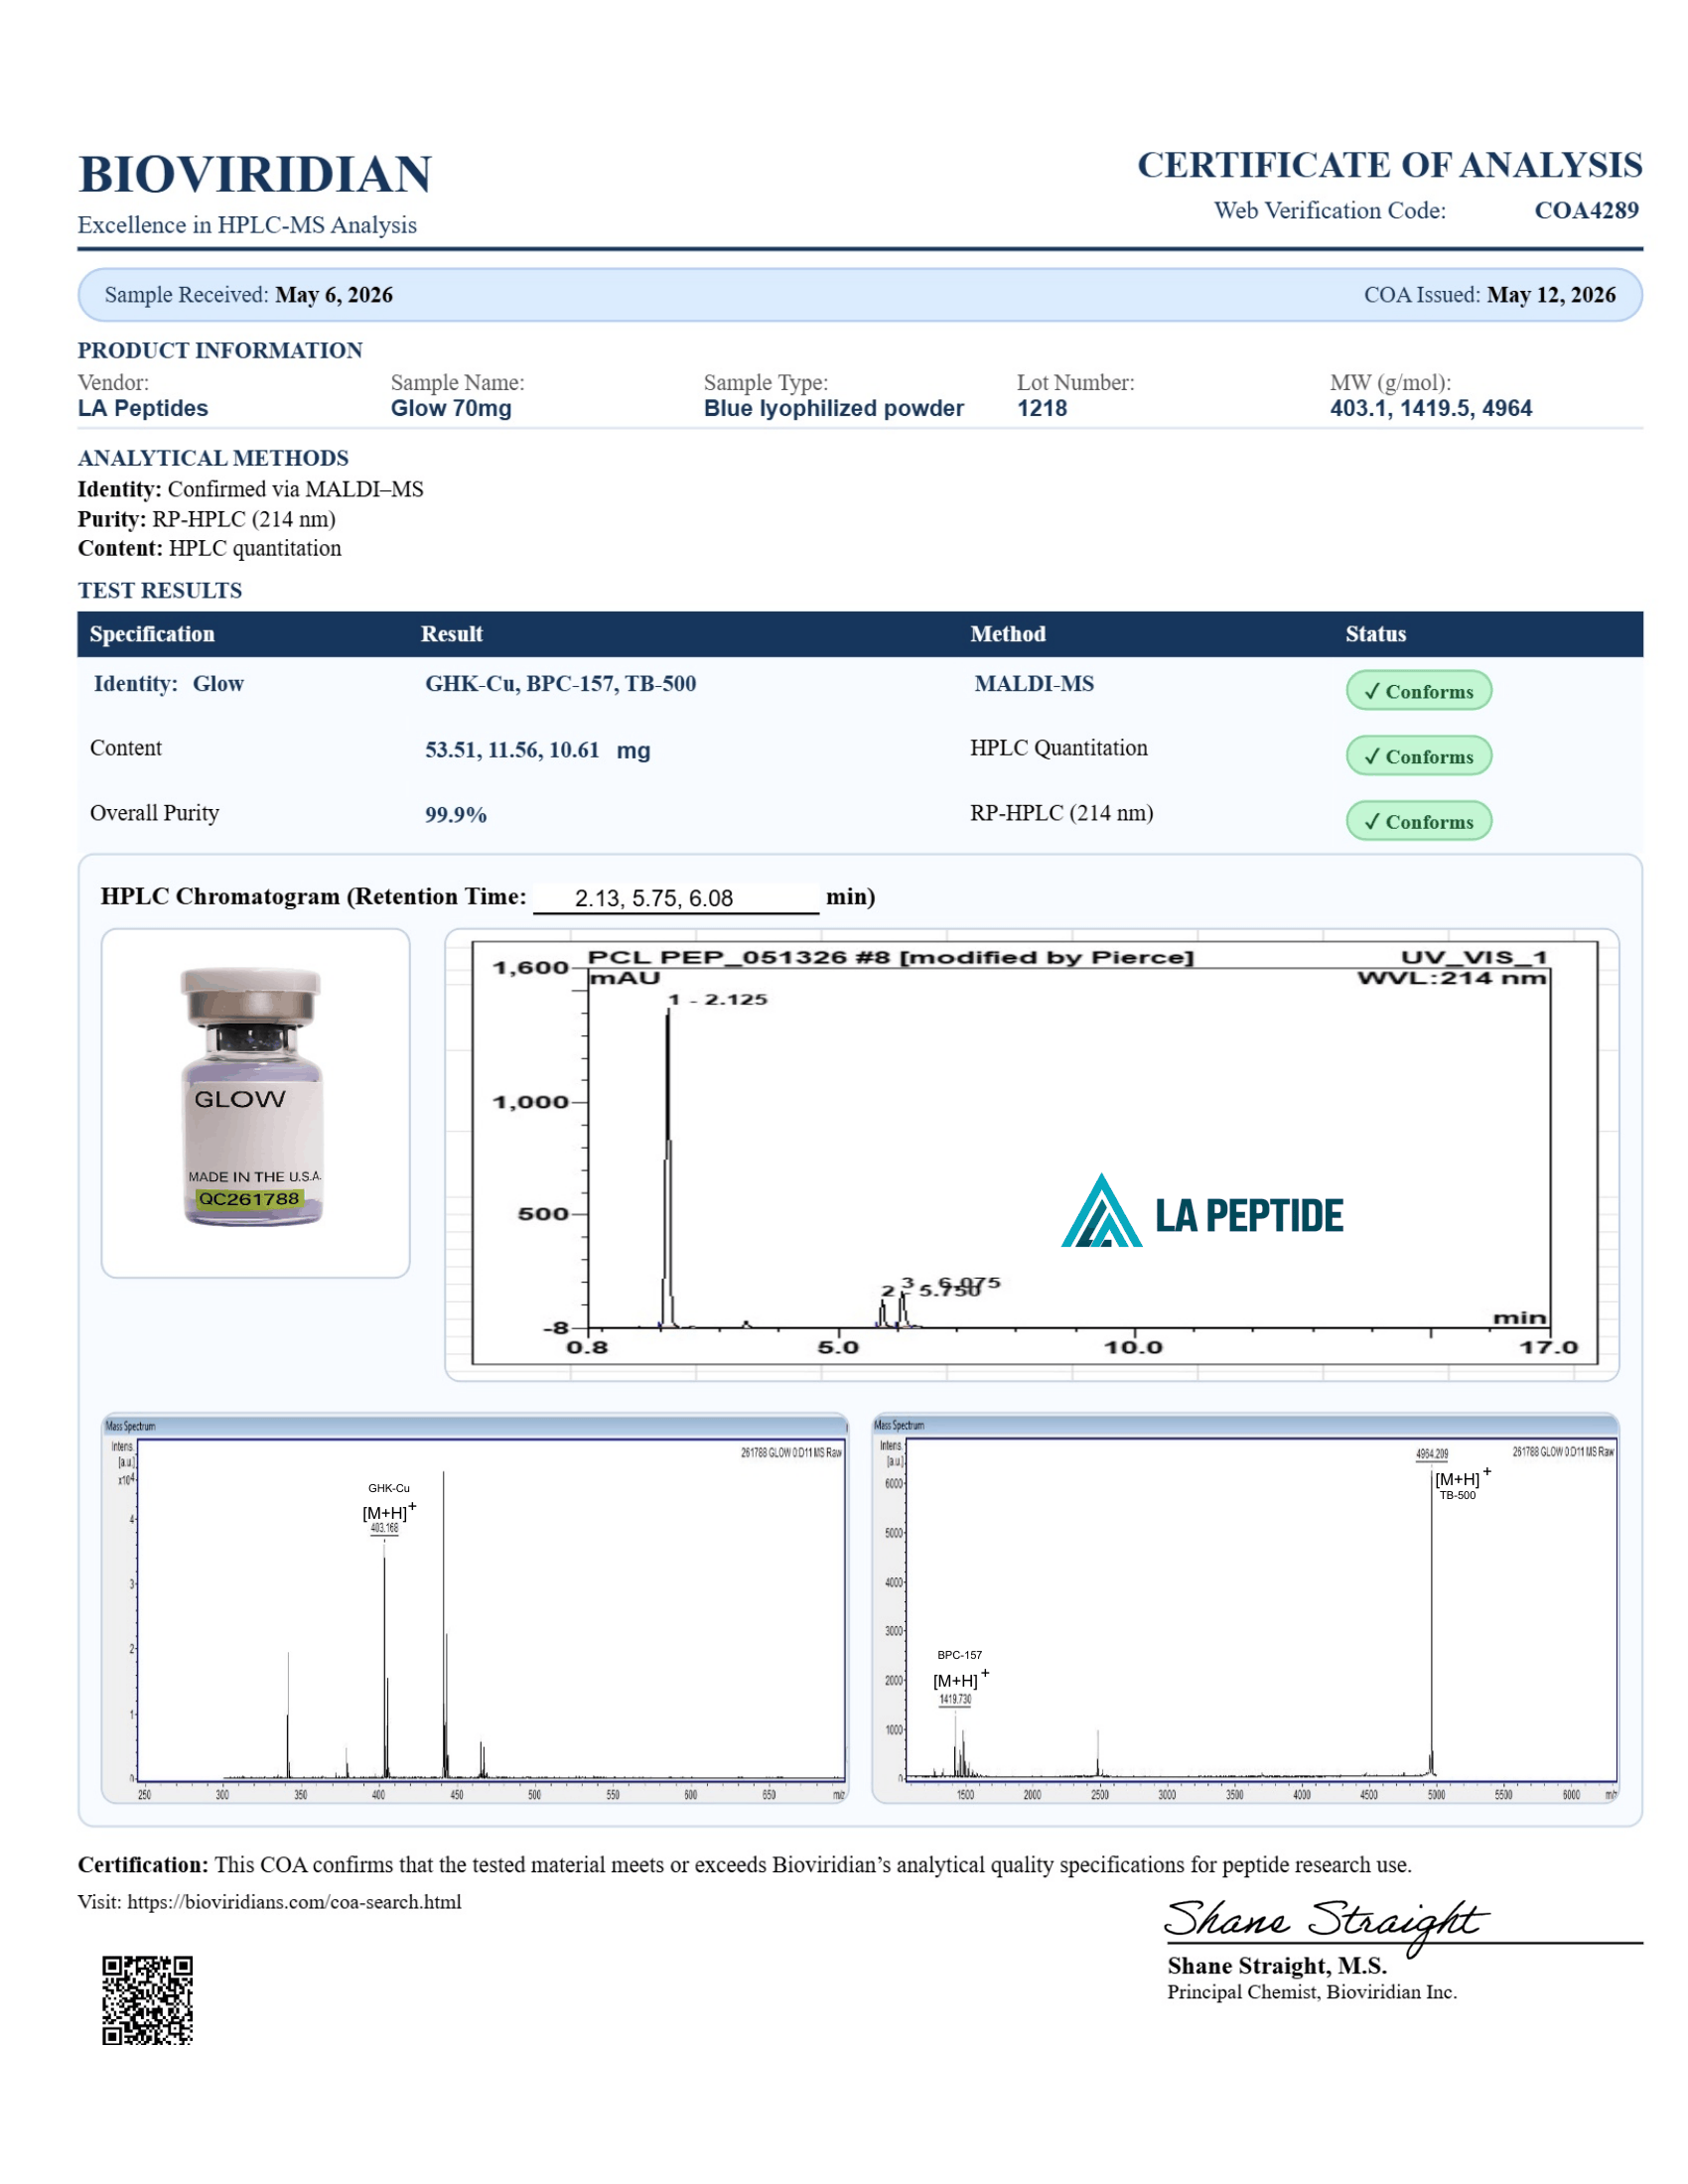Click the Identity Conforms checkmark badge
The width and height of the screenshot is (1688, 2184).
[x=1418, y=690]
